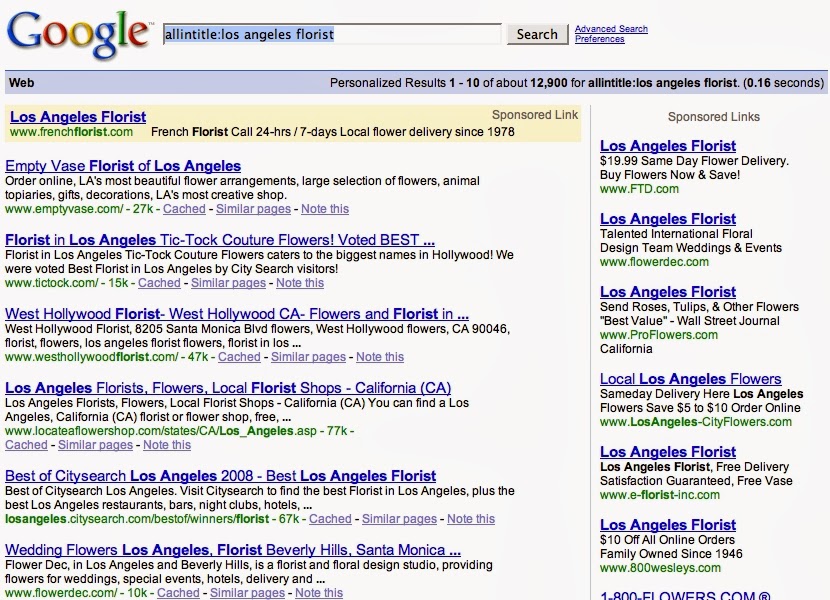Open the flowerdec.com sponsored Los Angeles Florist ad
Screen dimensions: 830x600
coord(668,219)
